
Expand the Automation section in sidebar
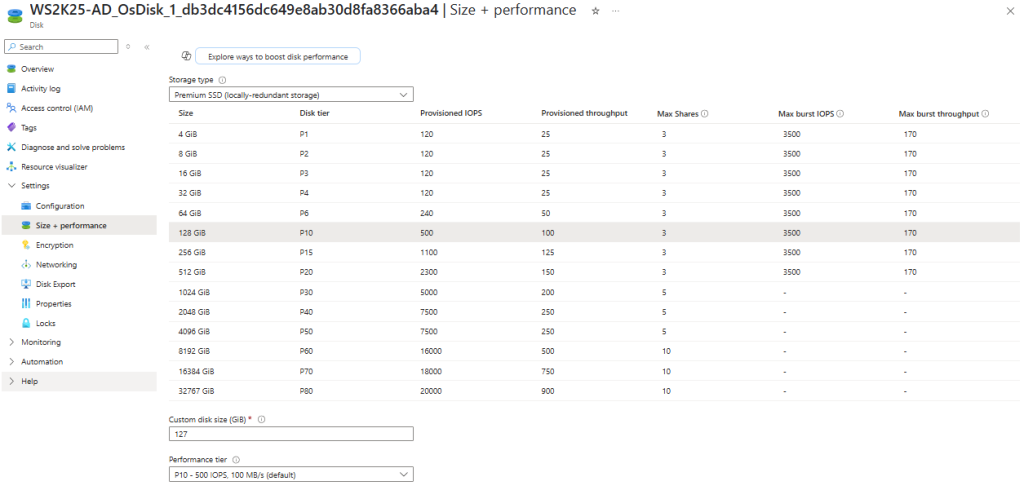[41, 362]
